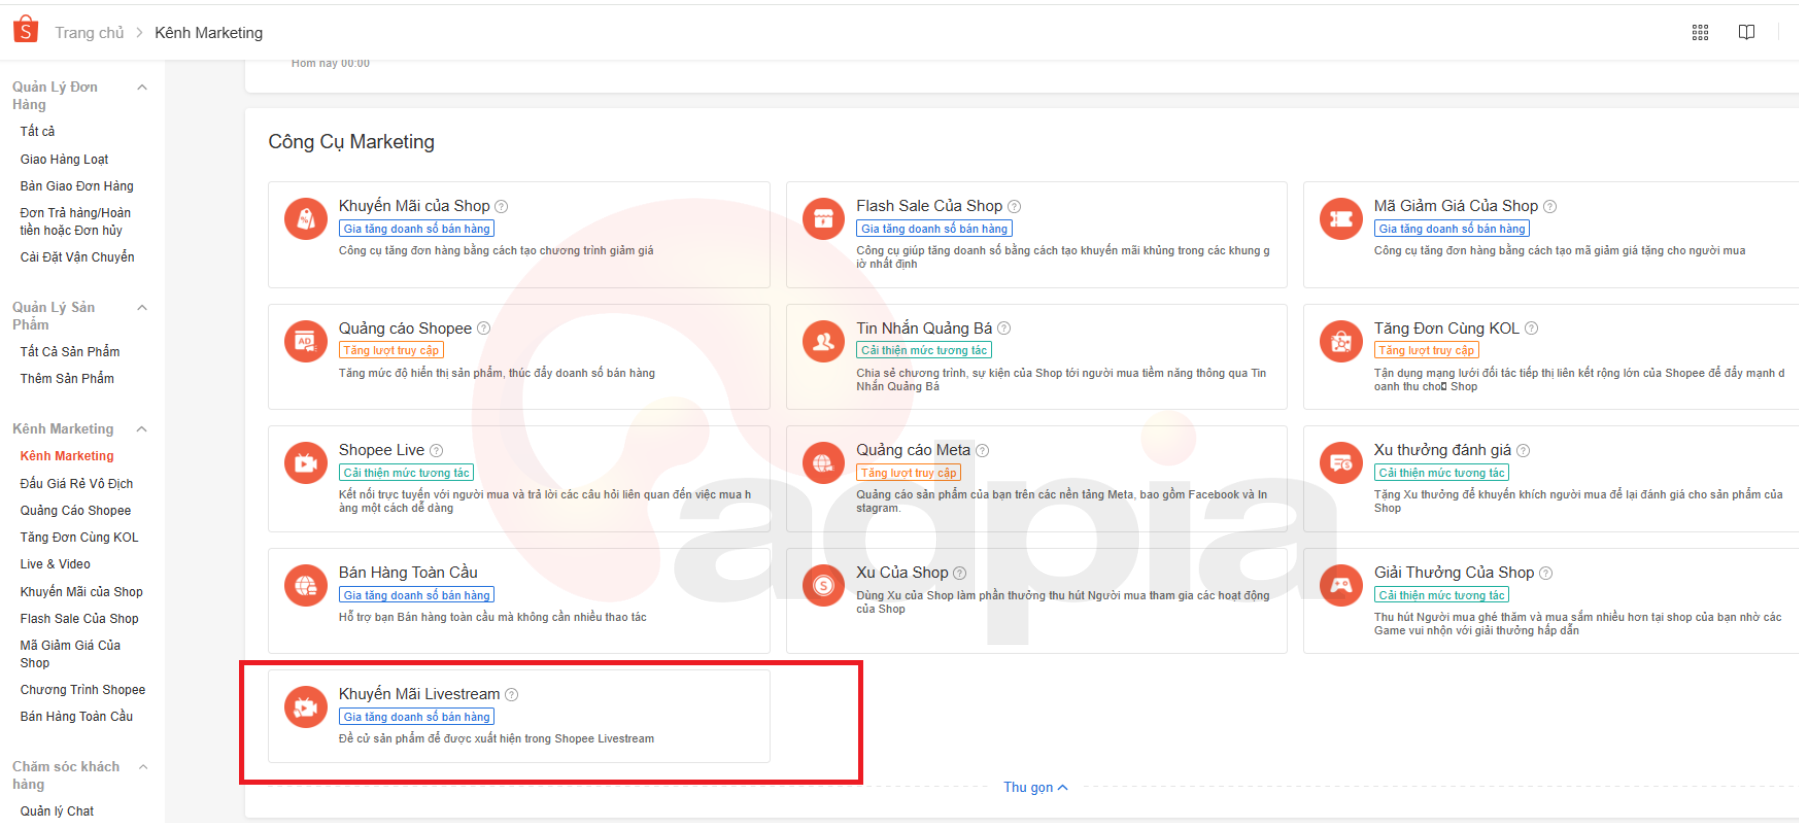Open Đấu Giá Rẻ Vô Địch sidebar link
The width and height of the screenshot is (1799, 823).
coord(77,483)
